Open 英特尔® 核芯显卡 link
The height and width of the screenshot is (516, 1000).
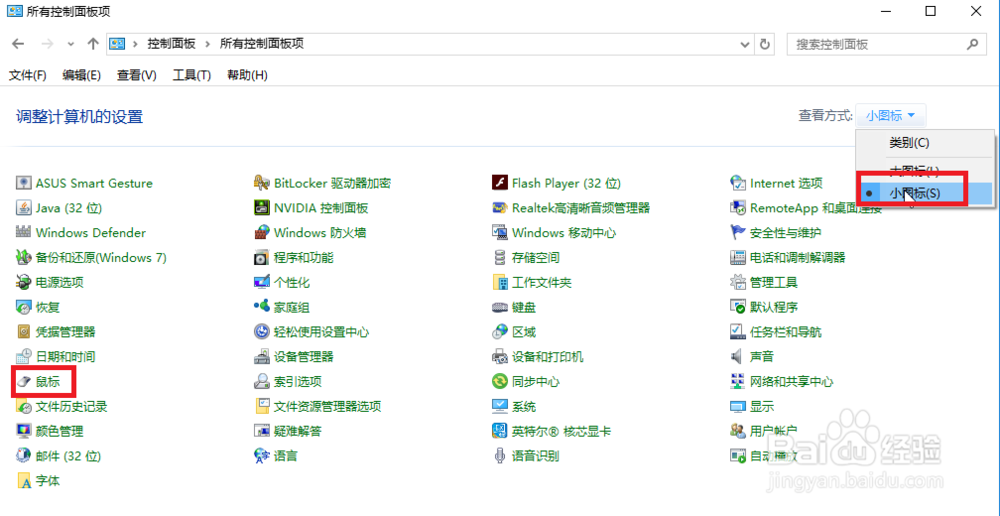tap(561, 431)
